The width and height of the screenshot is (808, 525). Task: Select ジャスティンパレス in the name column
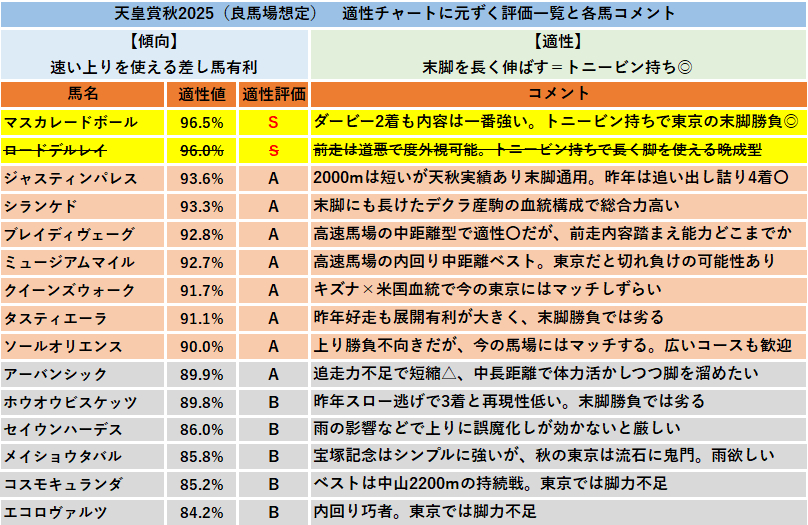[83, 178]
